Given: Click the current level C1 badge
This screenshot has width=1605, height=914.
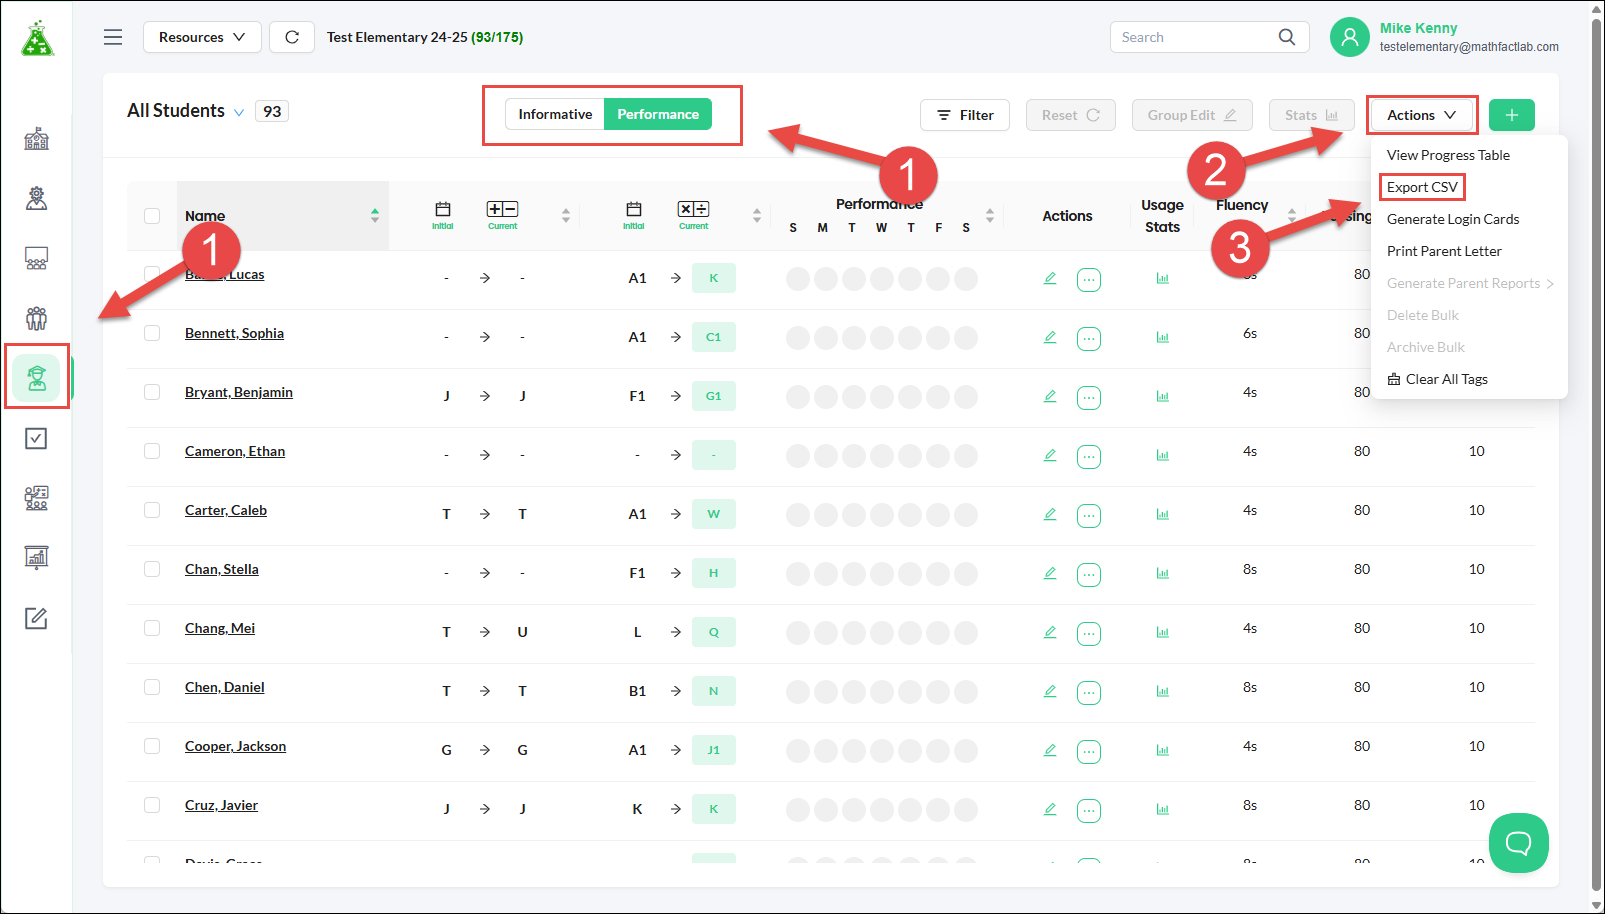Looking at the screenshot, I should pyautogui.click(x=714, y=337).
